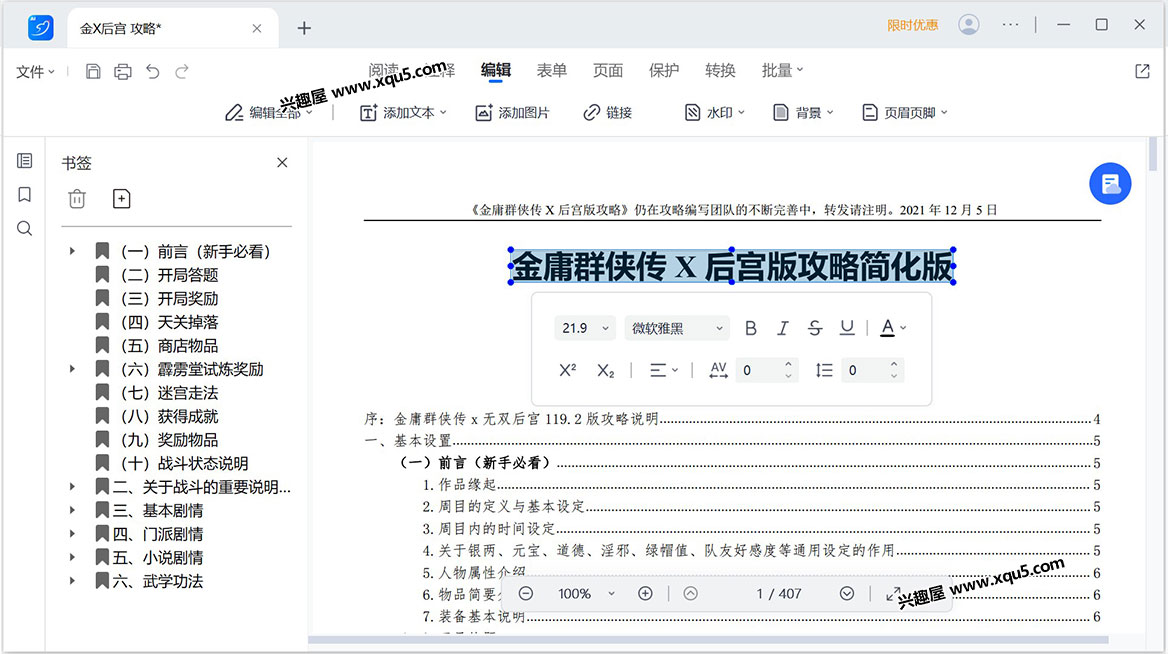Open the bookmark panel icon in the sidebar
This screenshot has width=1168, height=654.
click(x=25, y=194)
